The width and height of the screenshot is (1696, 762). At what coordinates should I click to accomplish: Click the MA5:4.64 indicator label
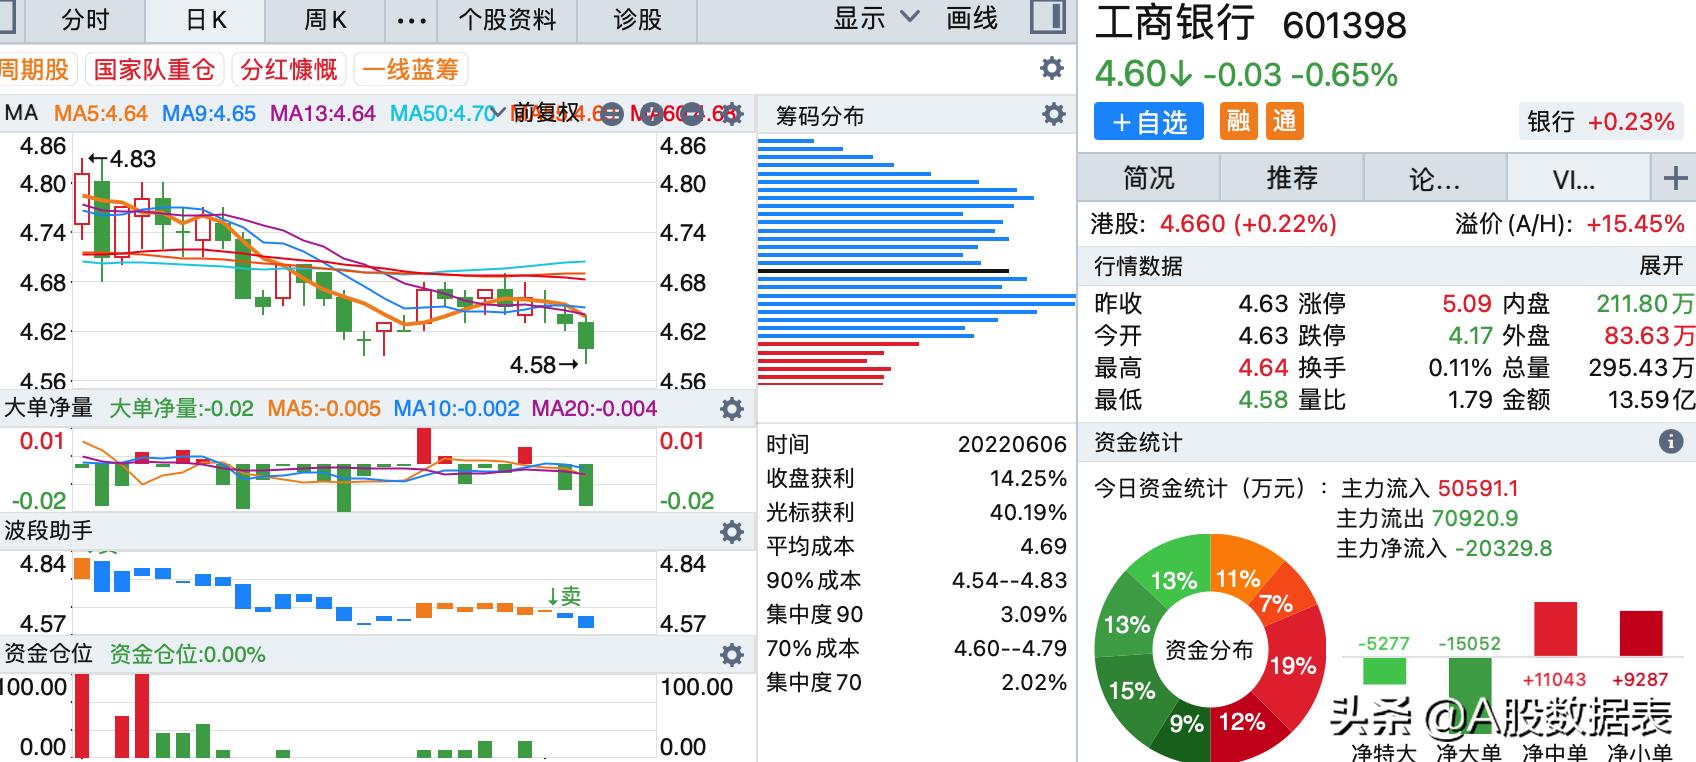click(101, 113)
